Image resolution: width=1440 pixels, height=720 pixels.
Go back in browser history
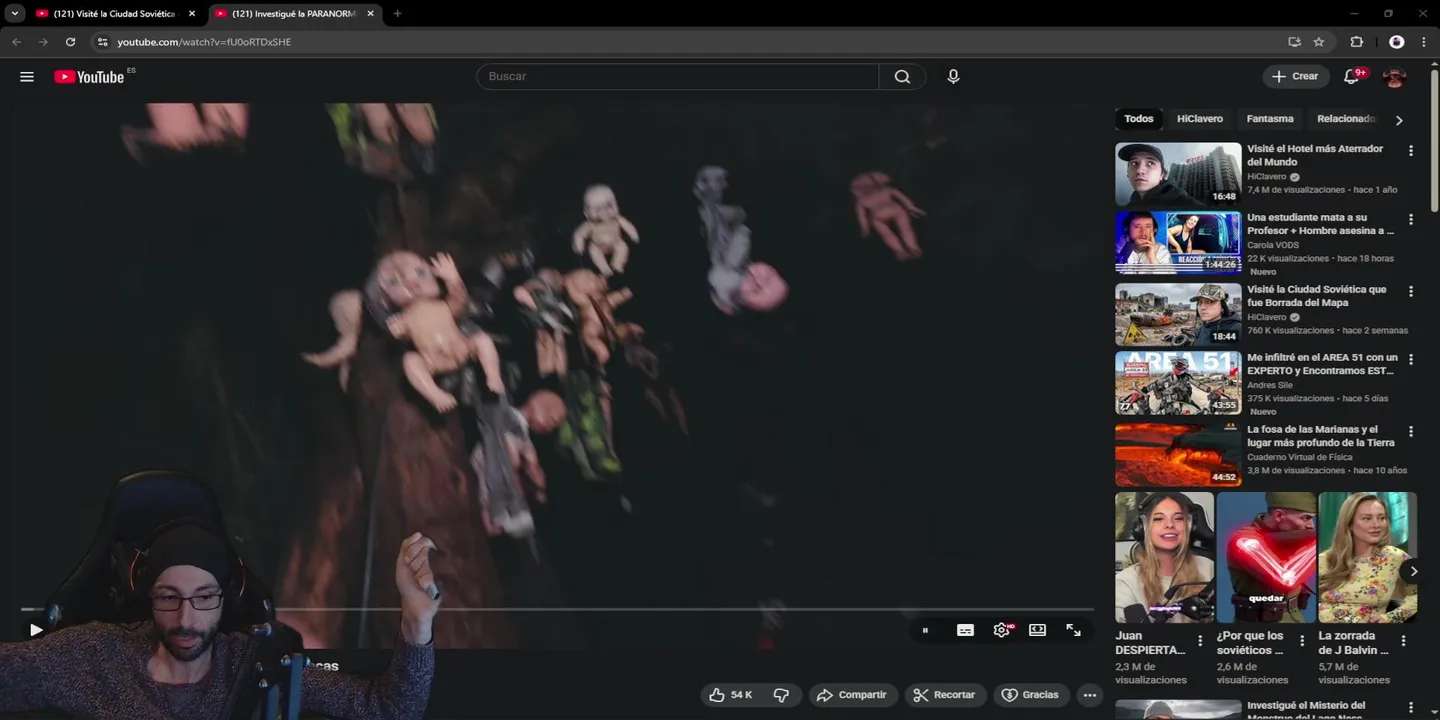tap(16, 42)
